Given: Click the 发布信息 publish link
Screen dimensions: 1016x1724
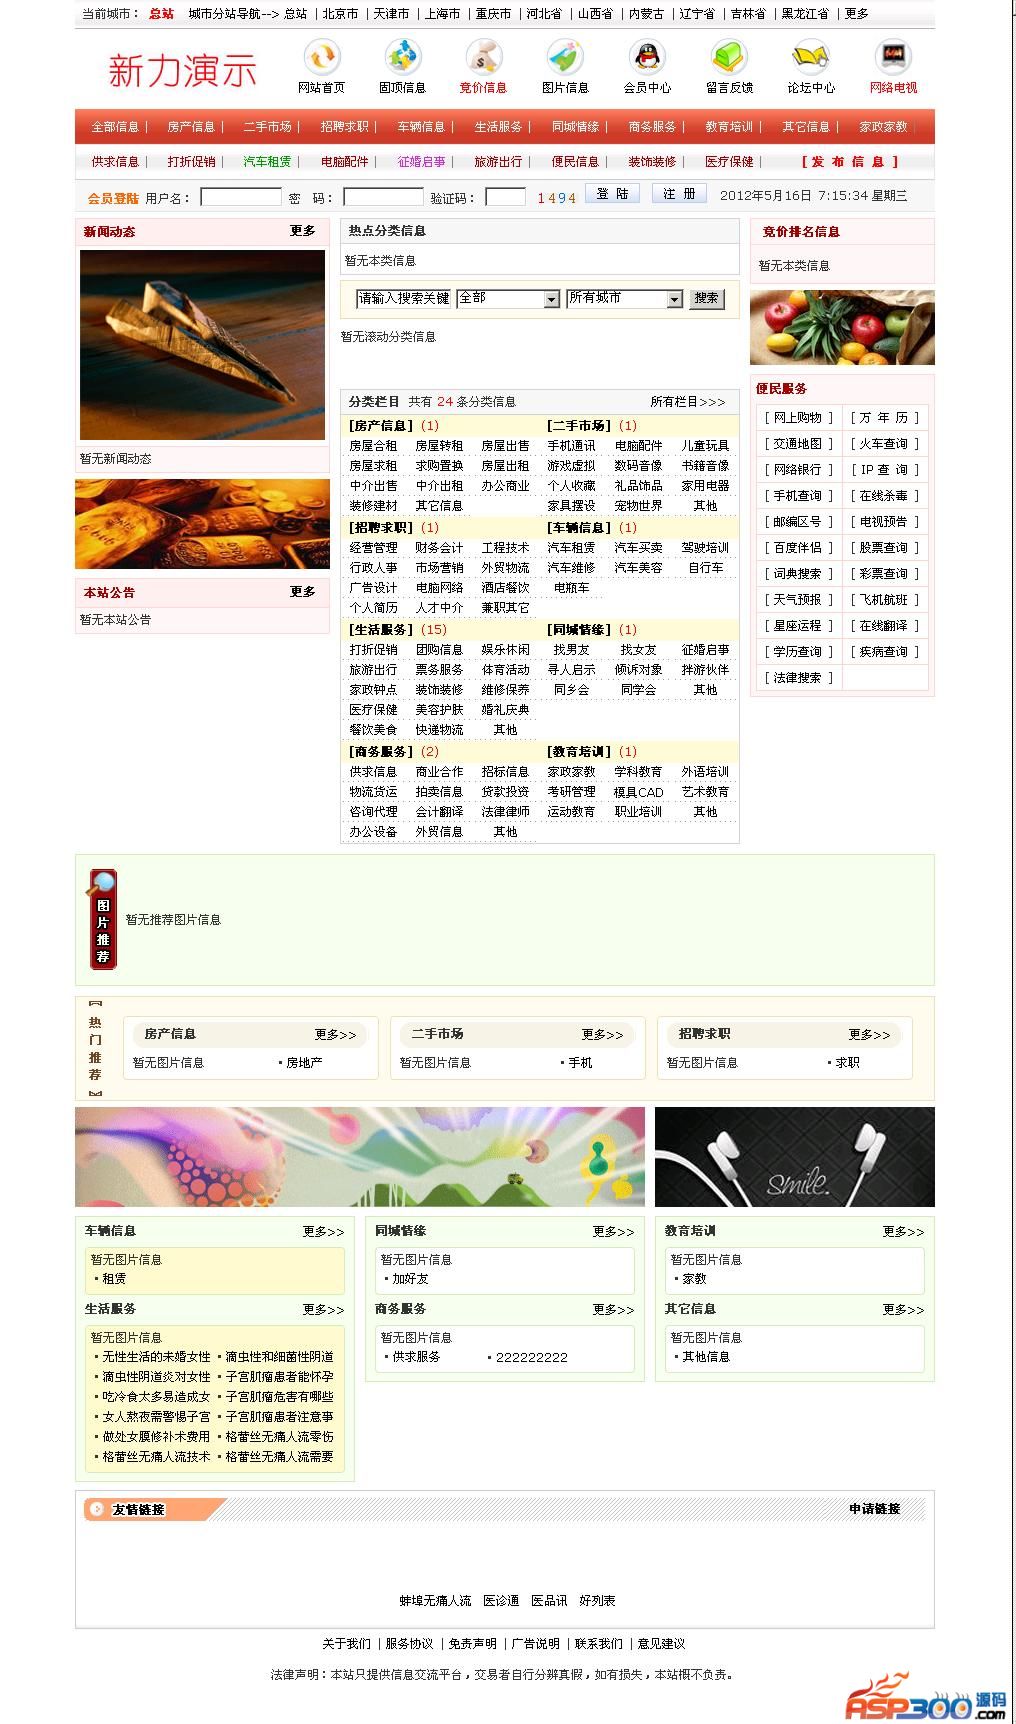Looking at the screenshot, I should 850,161.
